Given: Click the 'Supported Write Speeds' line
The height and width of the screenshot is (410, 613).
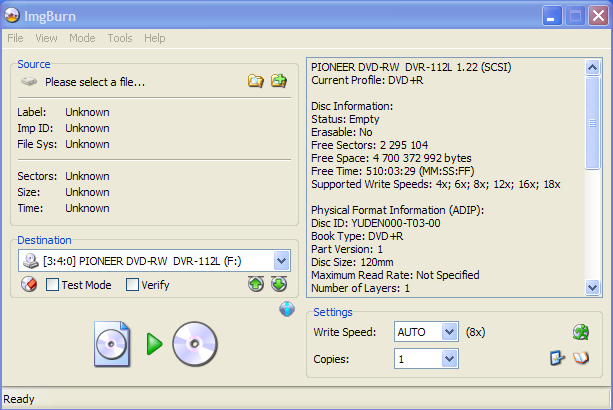Looking at the screenshot, I should tap(436, 184).
